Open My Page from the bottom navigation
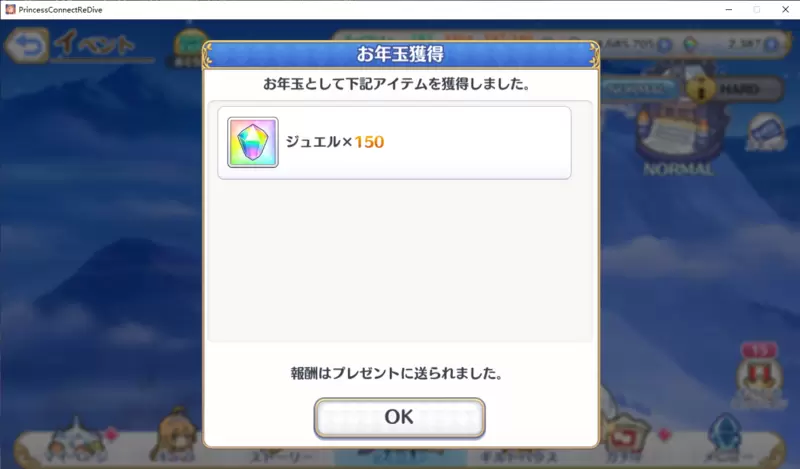Viewport: 800px width, 469px height. click(76, 443)
